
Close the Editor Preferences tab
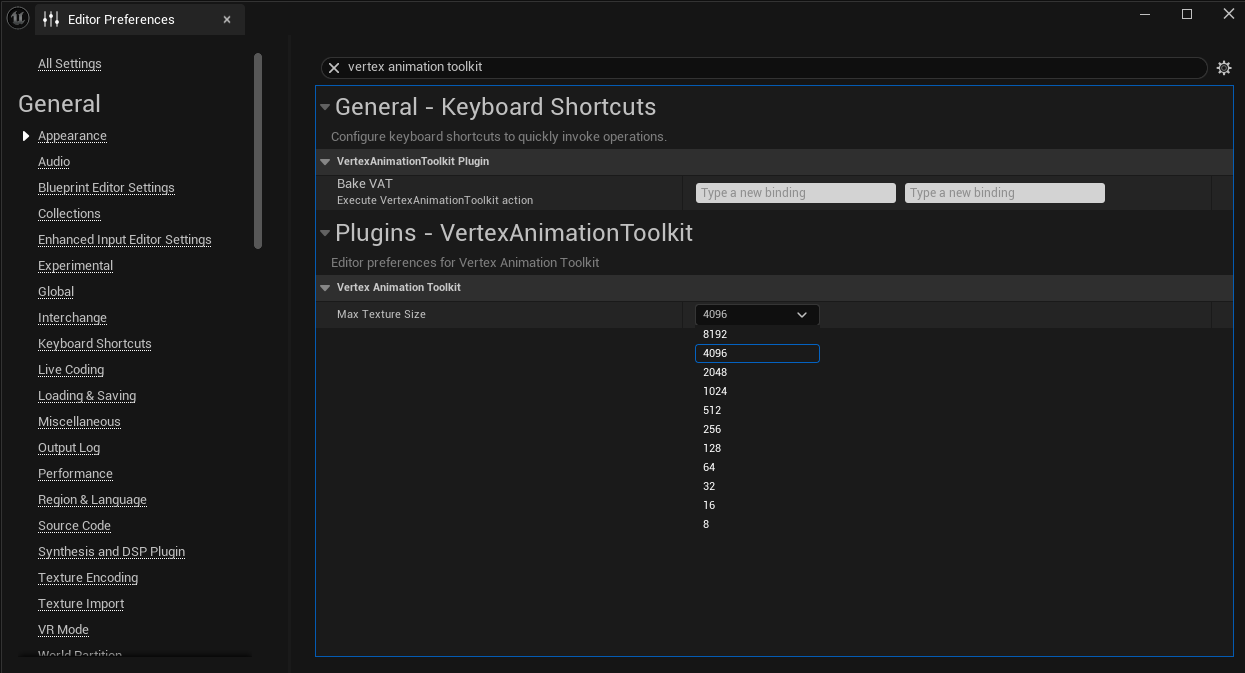point(227,19)
